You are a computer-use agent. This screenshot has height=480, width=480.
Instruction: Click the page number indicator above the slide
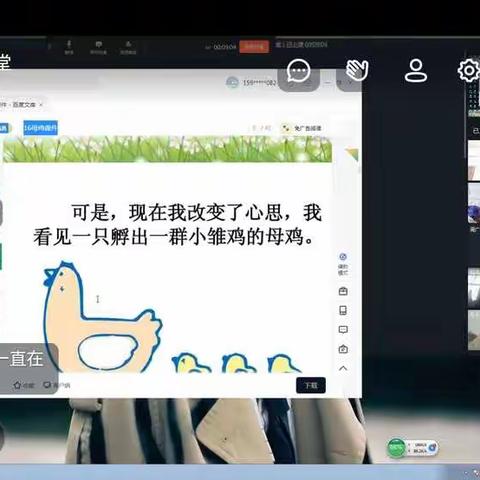coord(261,128)
